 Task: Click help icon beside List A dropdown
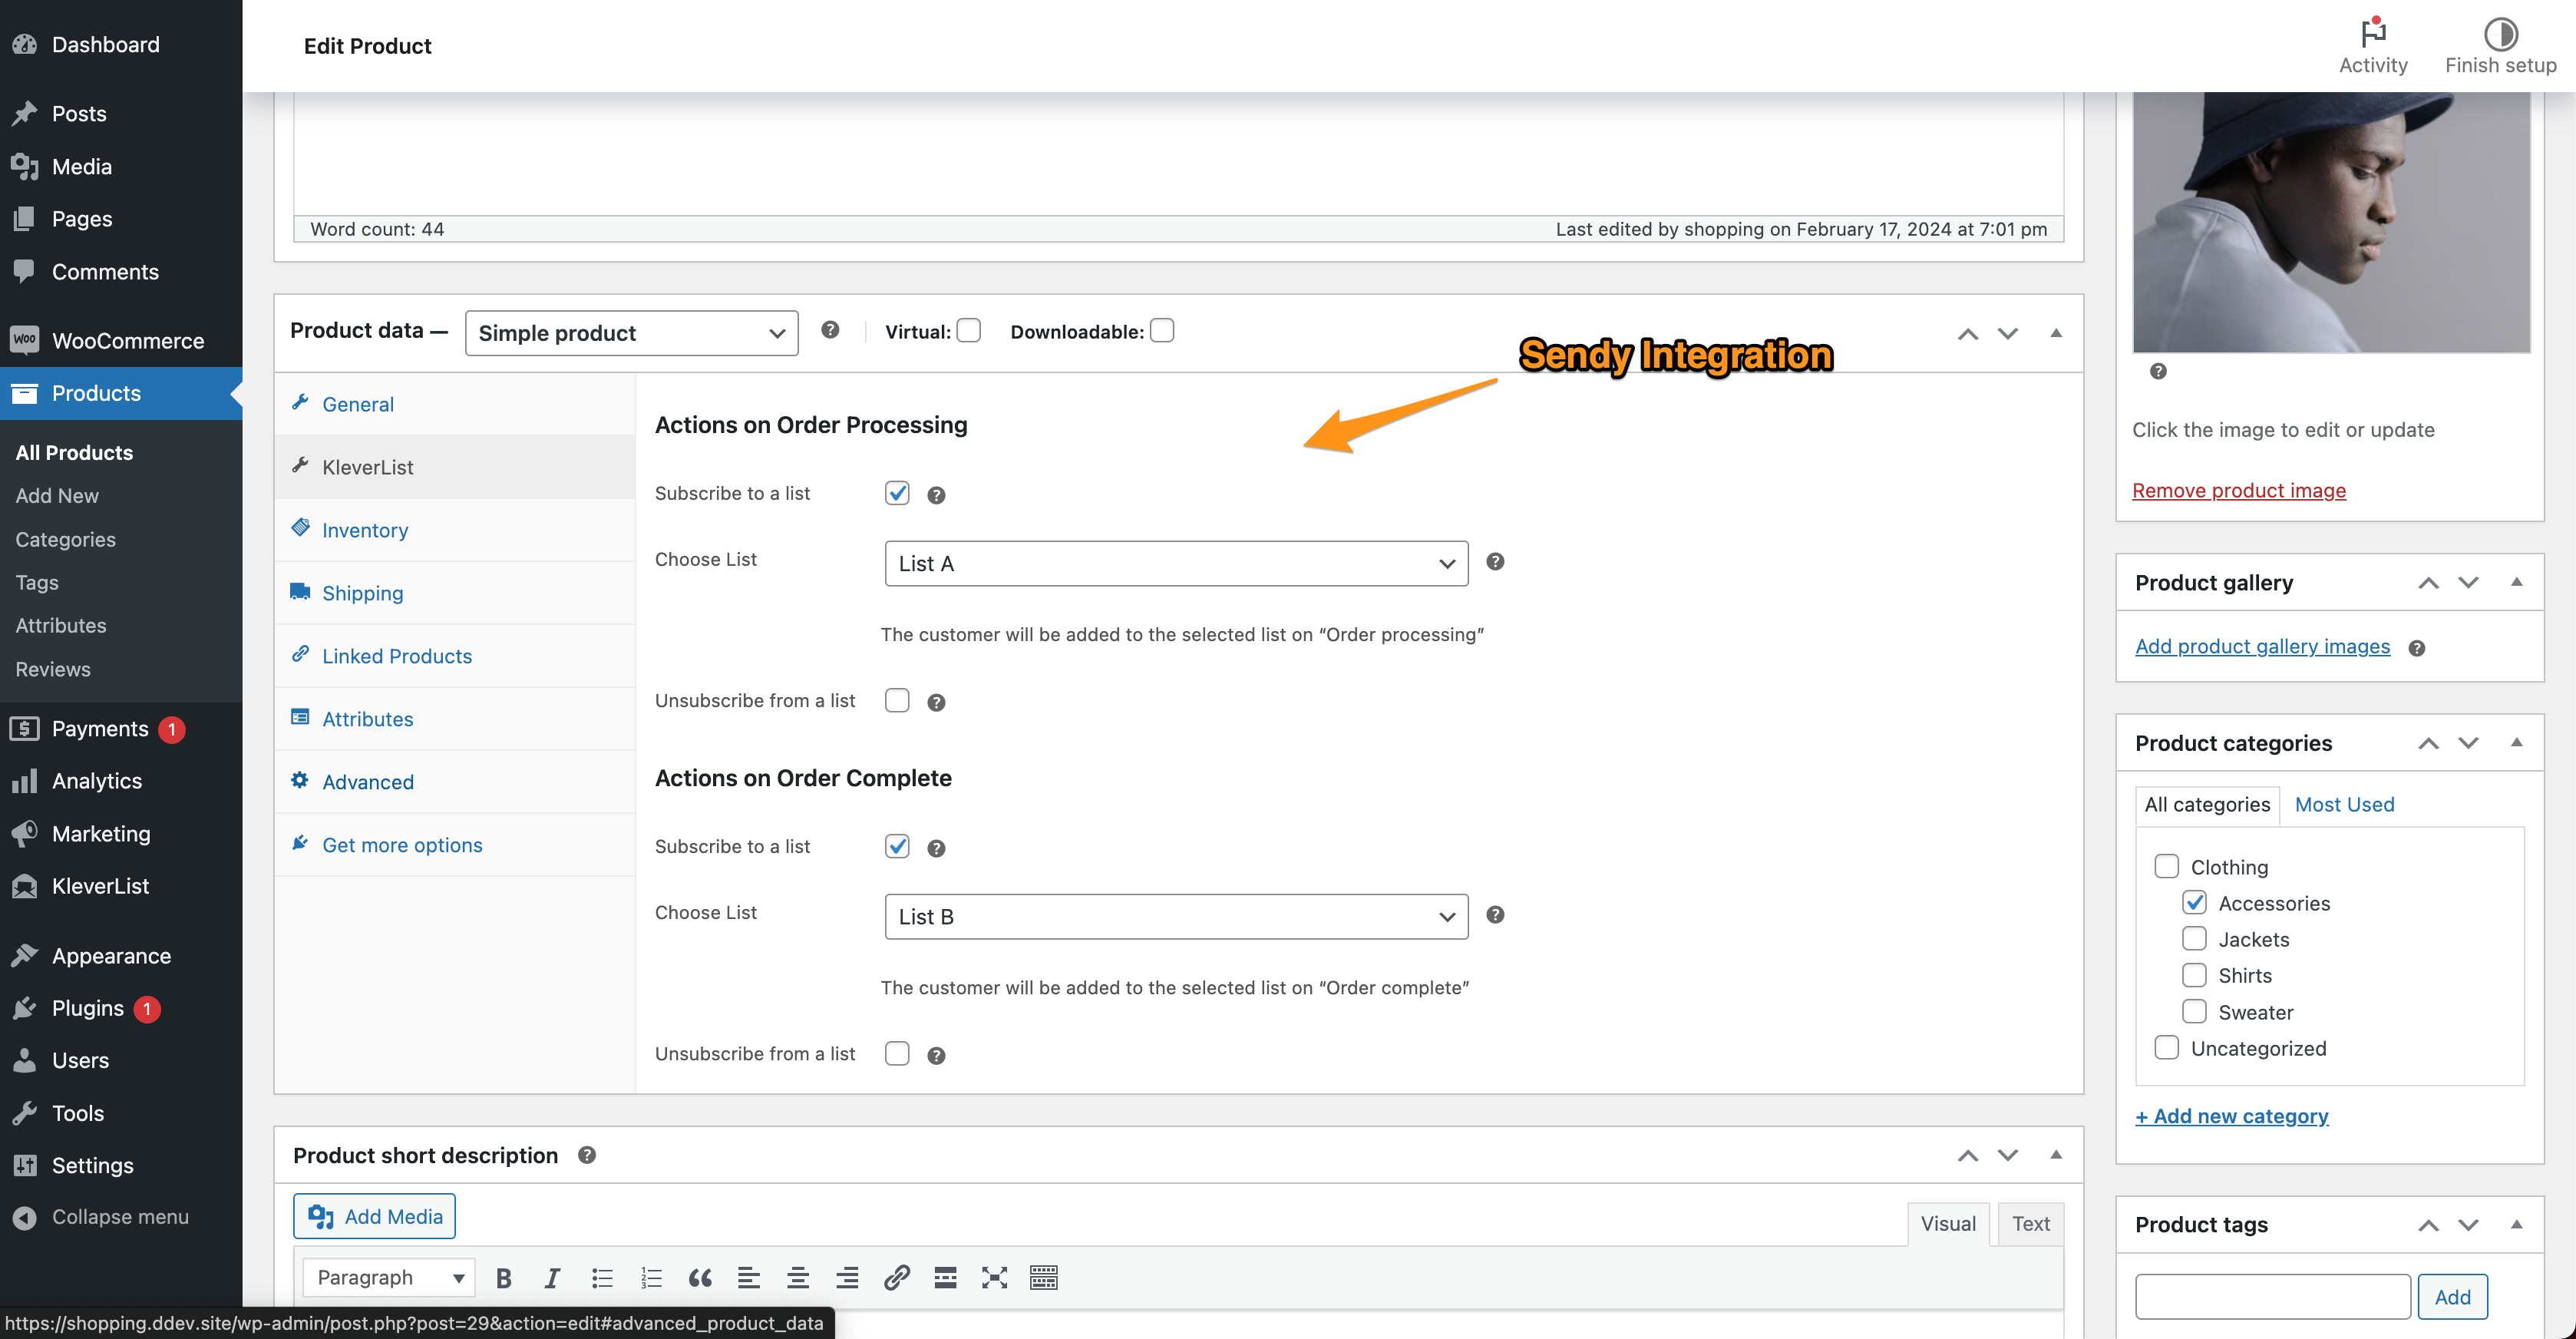point(1495,561)
